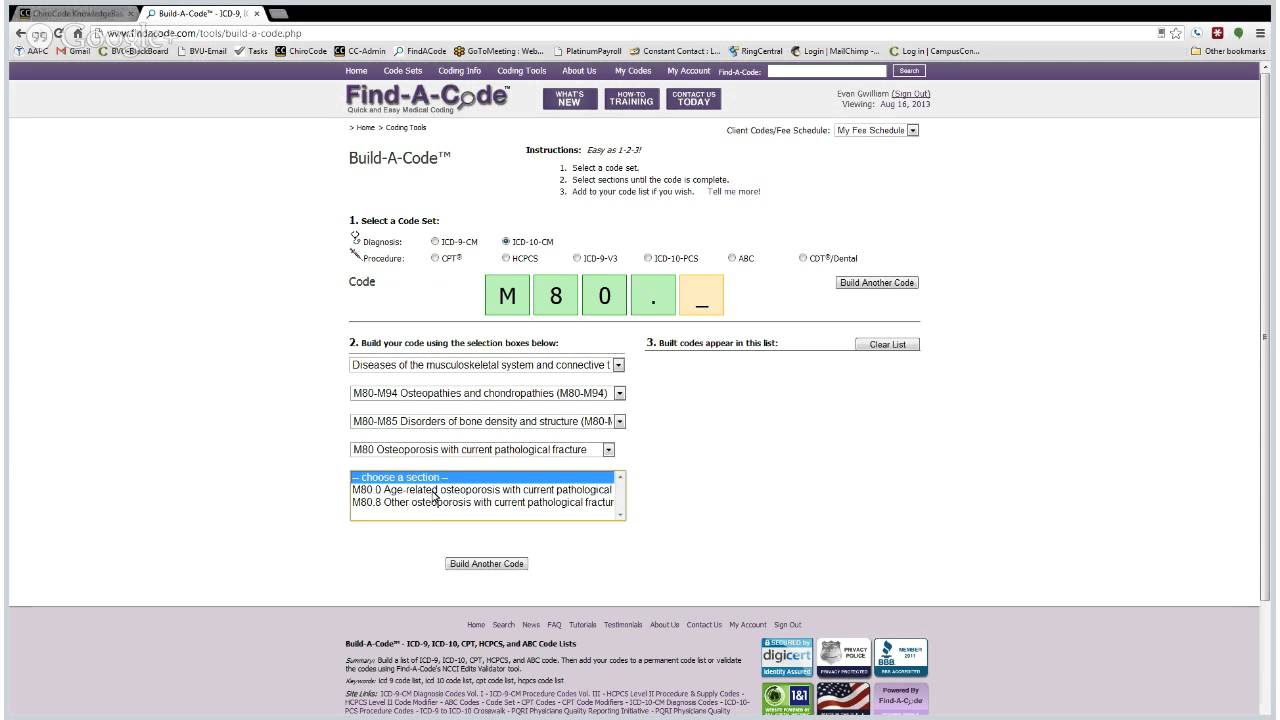
Task: Open the About Us menu
Action: click(579, 71)
